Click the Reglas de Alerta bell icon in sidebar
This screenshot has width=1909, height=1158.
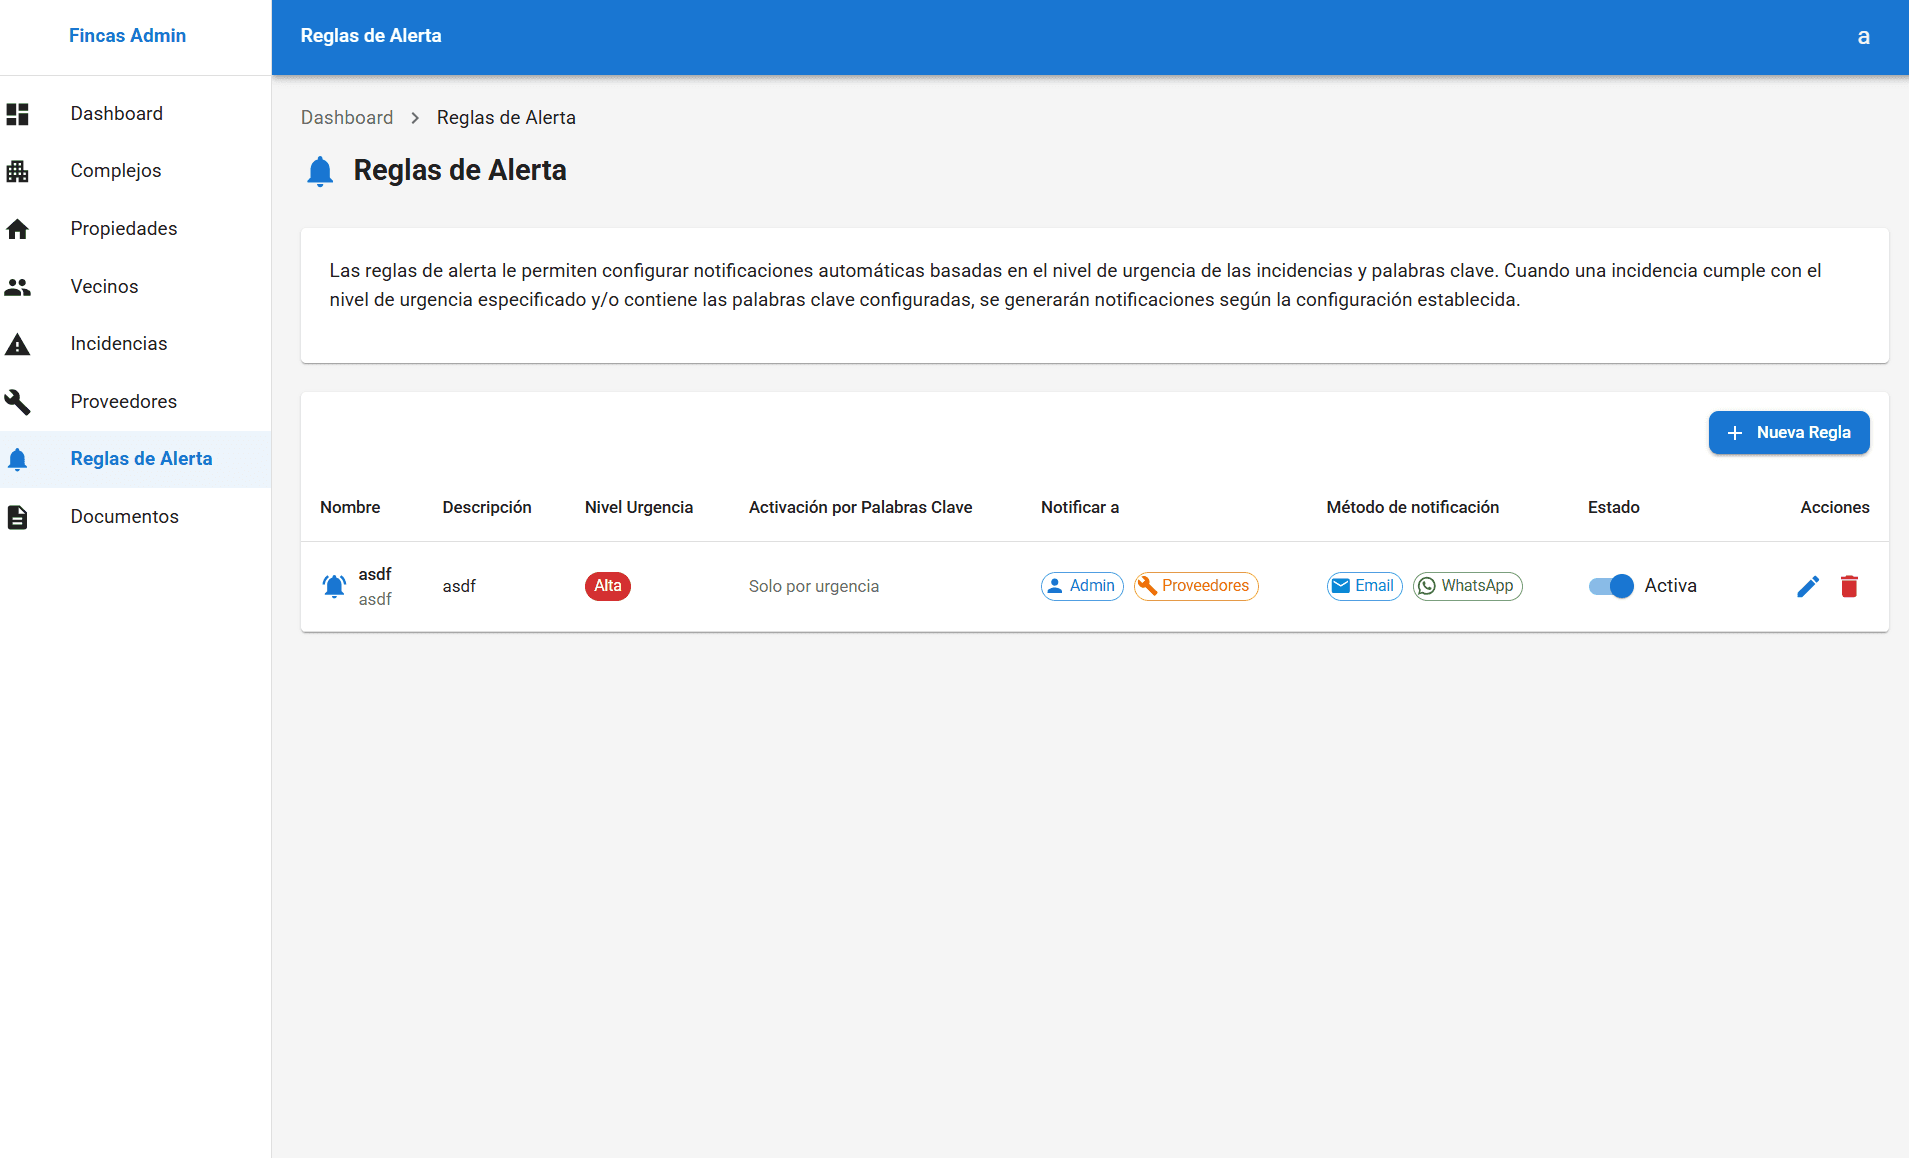click(17, 459)
